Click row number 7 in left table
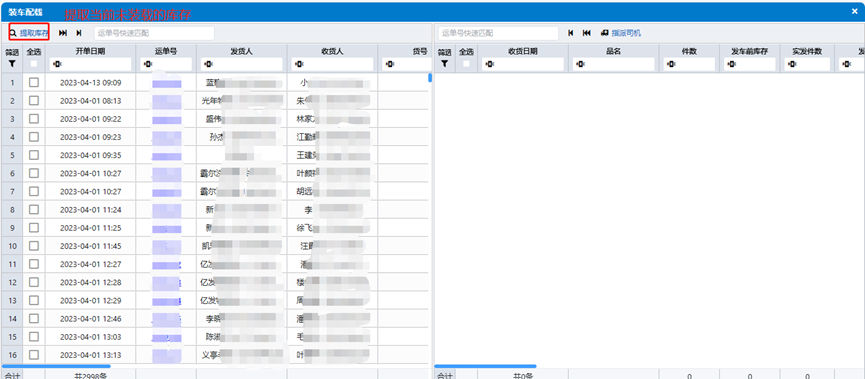 (12, 191)
